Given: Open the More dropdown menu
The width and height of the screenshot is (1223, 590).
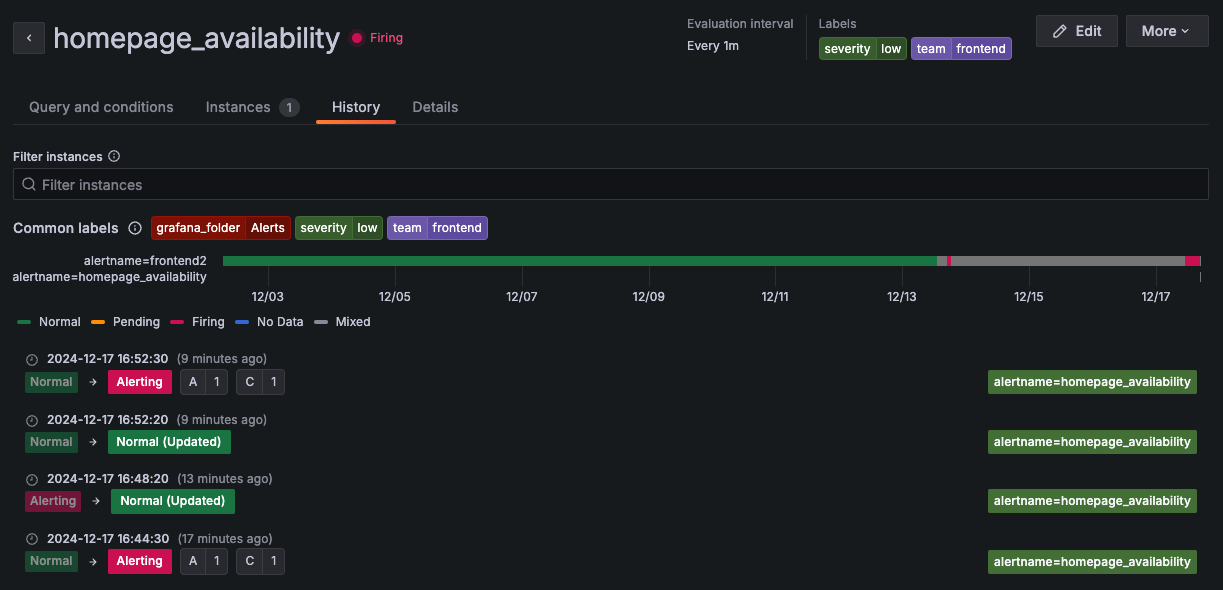Looking at the screenshot, I should pyautogui.click(x=1166, y=31).
